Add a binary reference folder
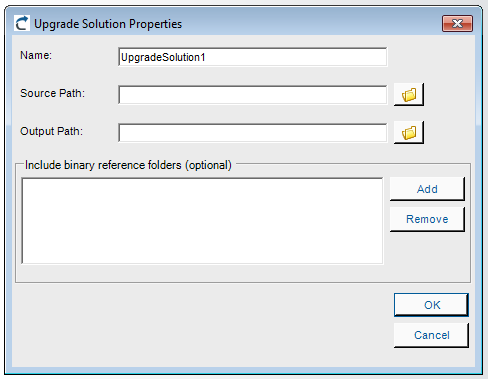 427,189
